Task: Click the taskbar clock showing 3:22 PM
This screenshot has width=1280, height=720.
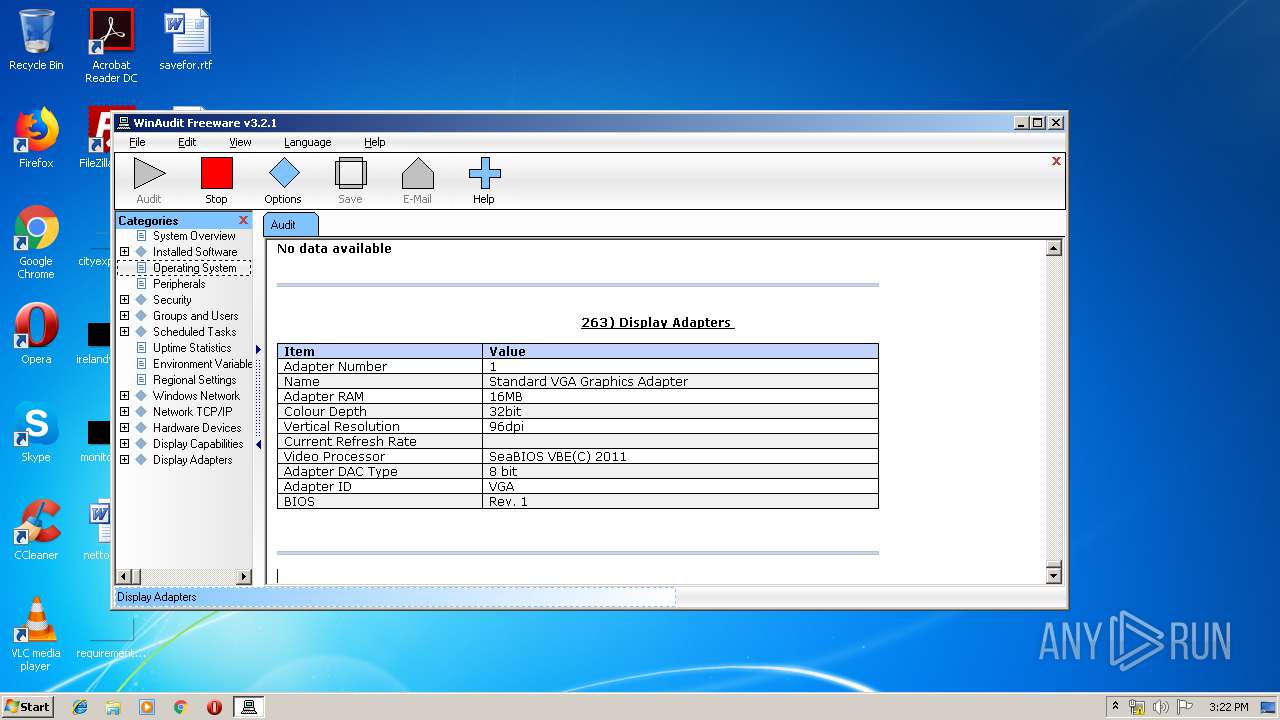Action: tap(1228, 707)
